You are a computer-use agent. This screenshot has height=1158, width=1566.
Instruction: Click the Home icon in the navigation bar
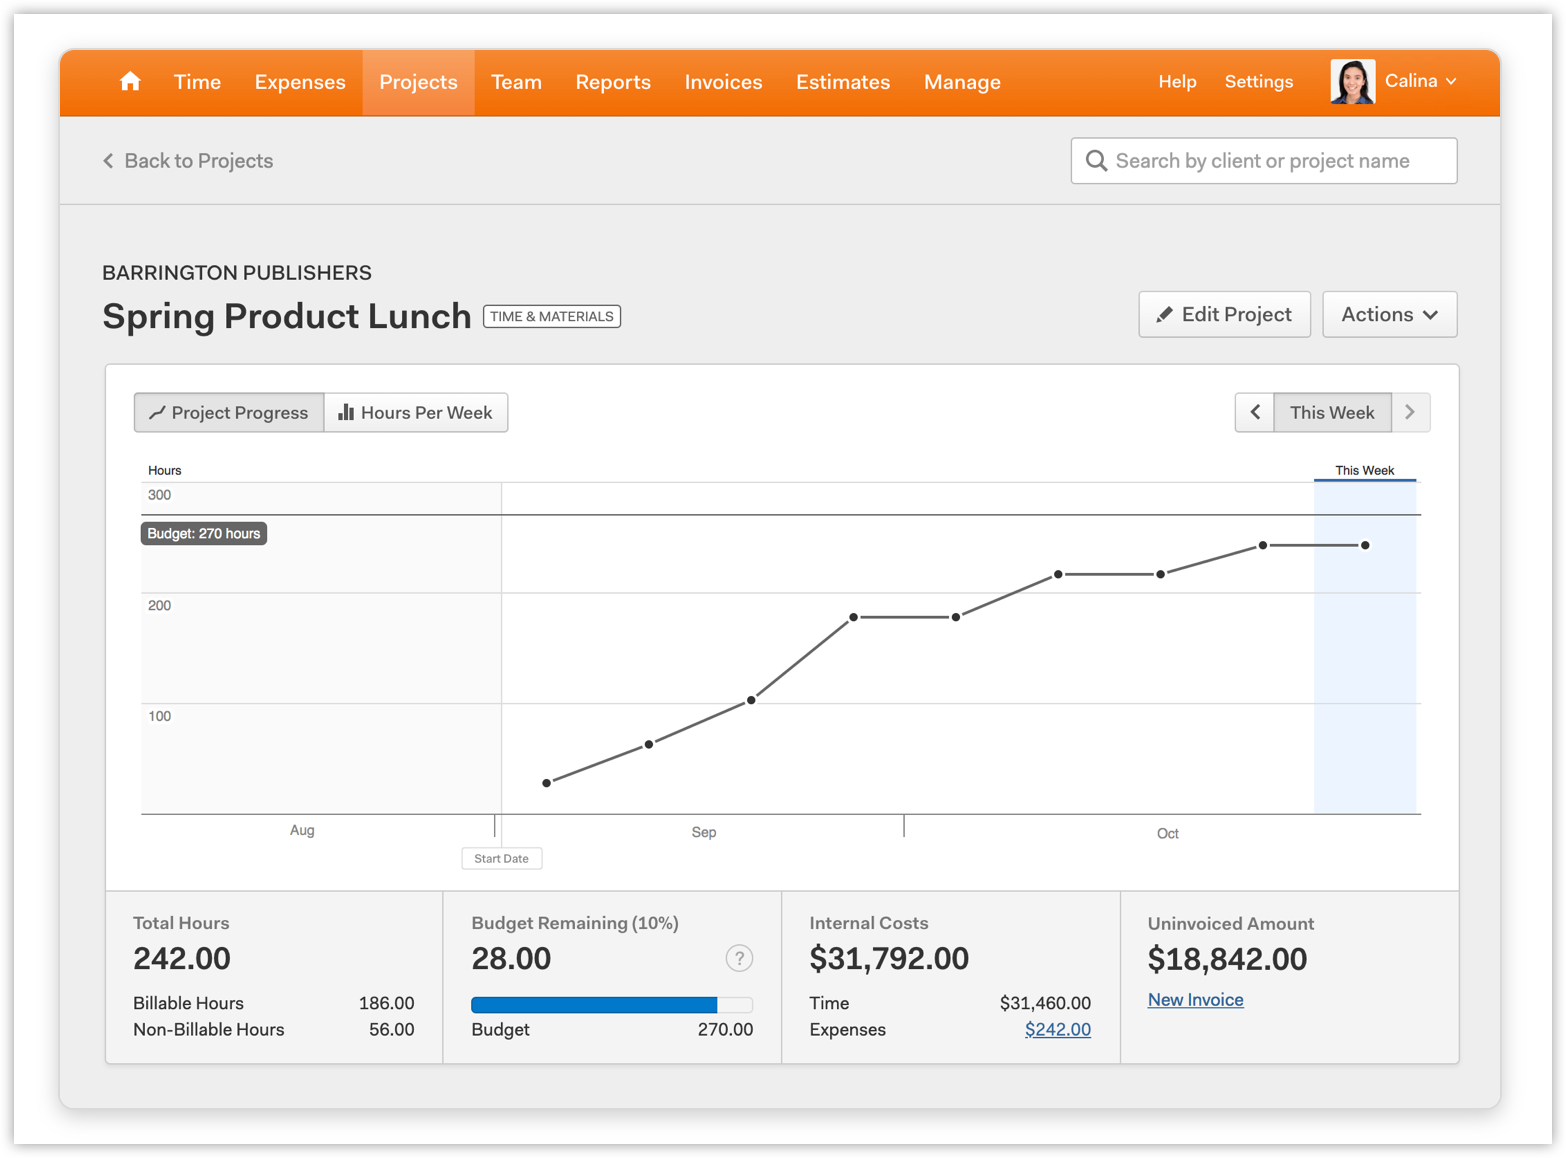click(130, 82)
